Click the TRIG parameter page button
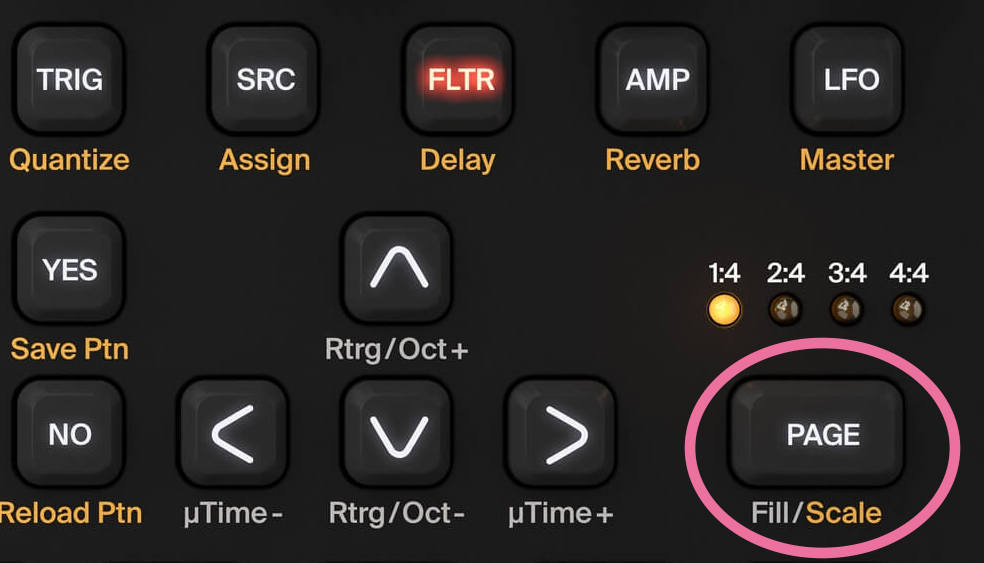 (x=69, y=79)
